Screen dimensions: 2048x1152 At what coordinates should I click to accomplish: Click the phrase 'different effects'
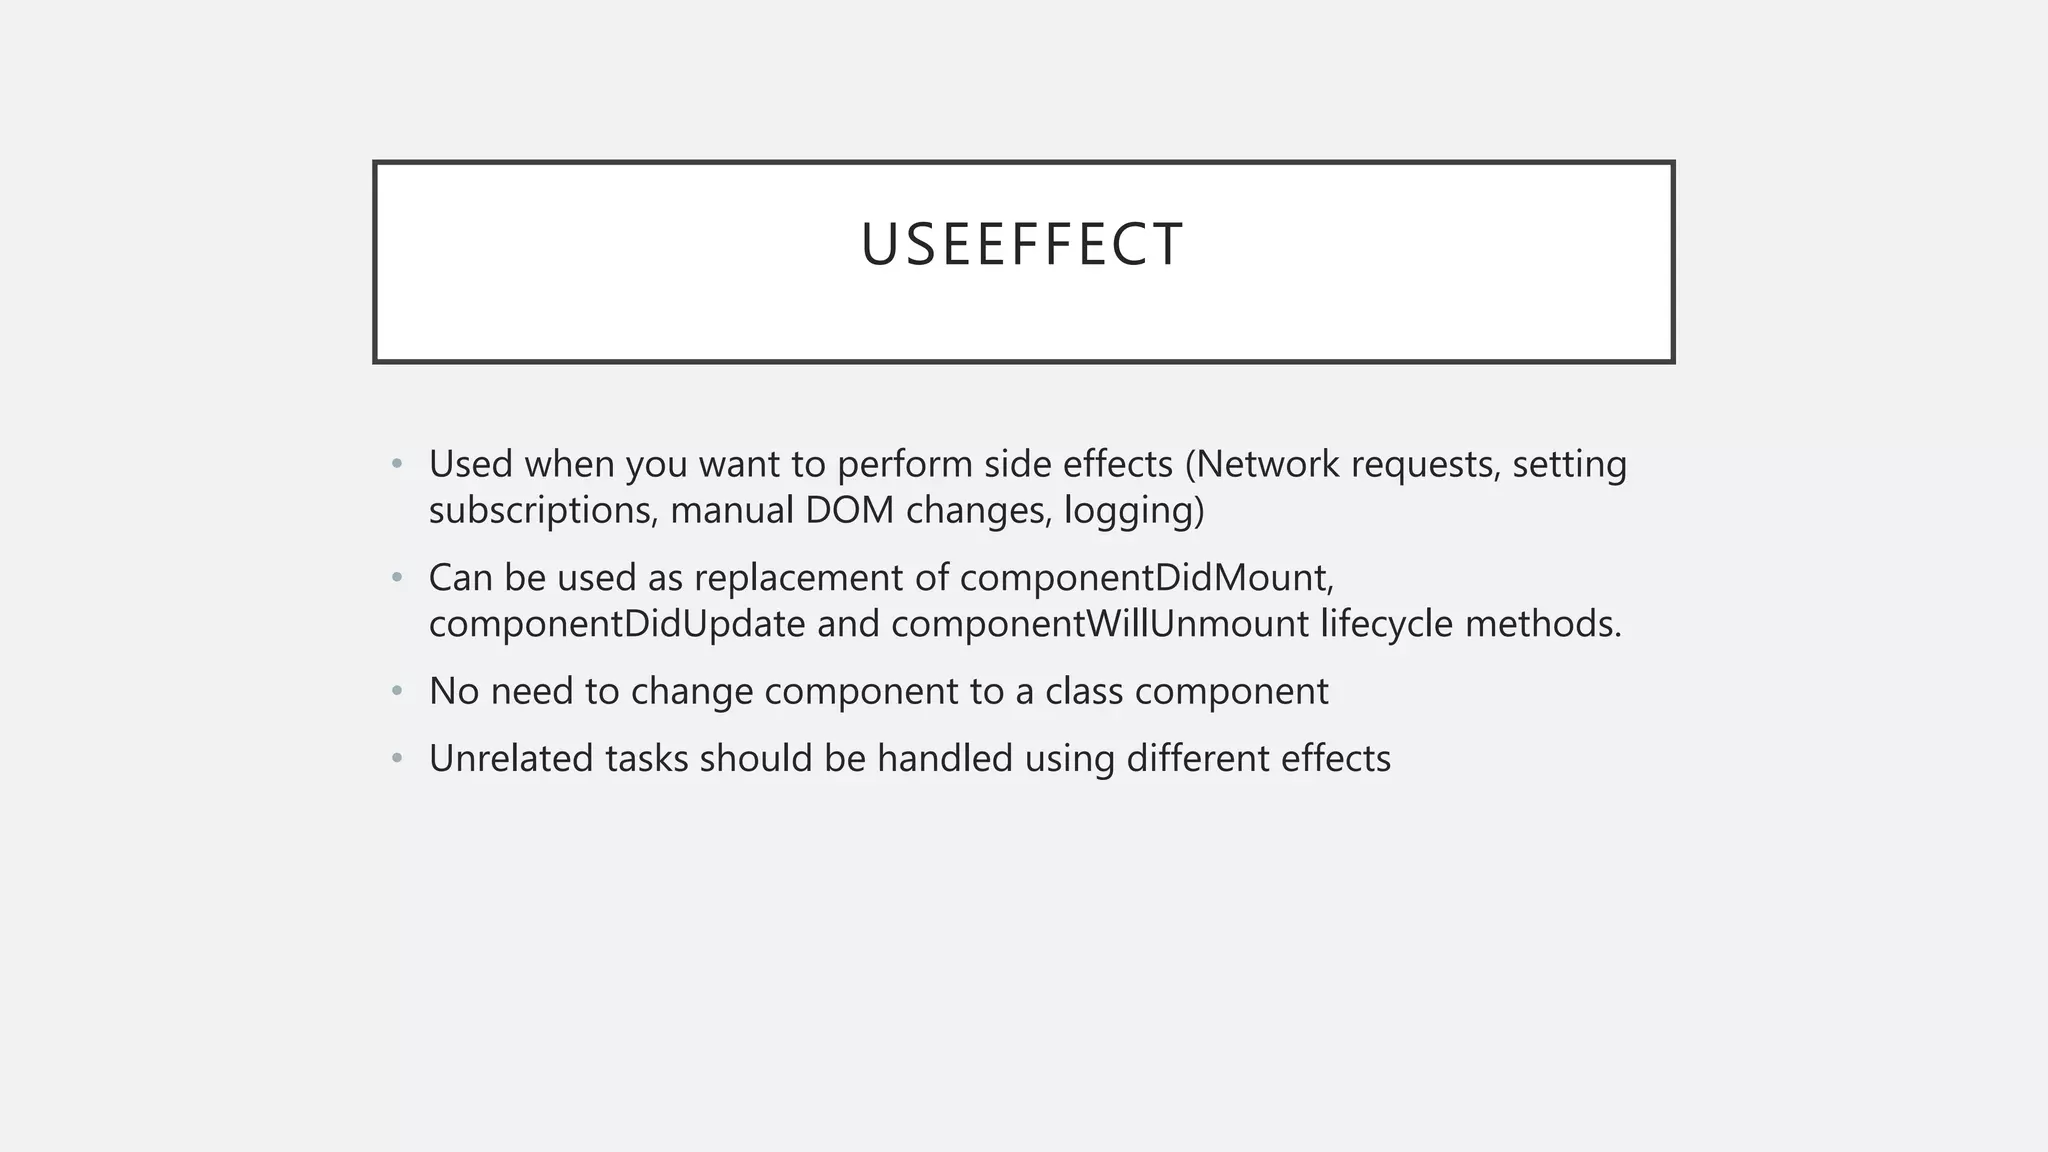point(1258,759)
